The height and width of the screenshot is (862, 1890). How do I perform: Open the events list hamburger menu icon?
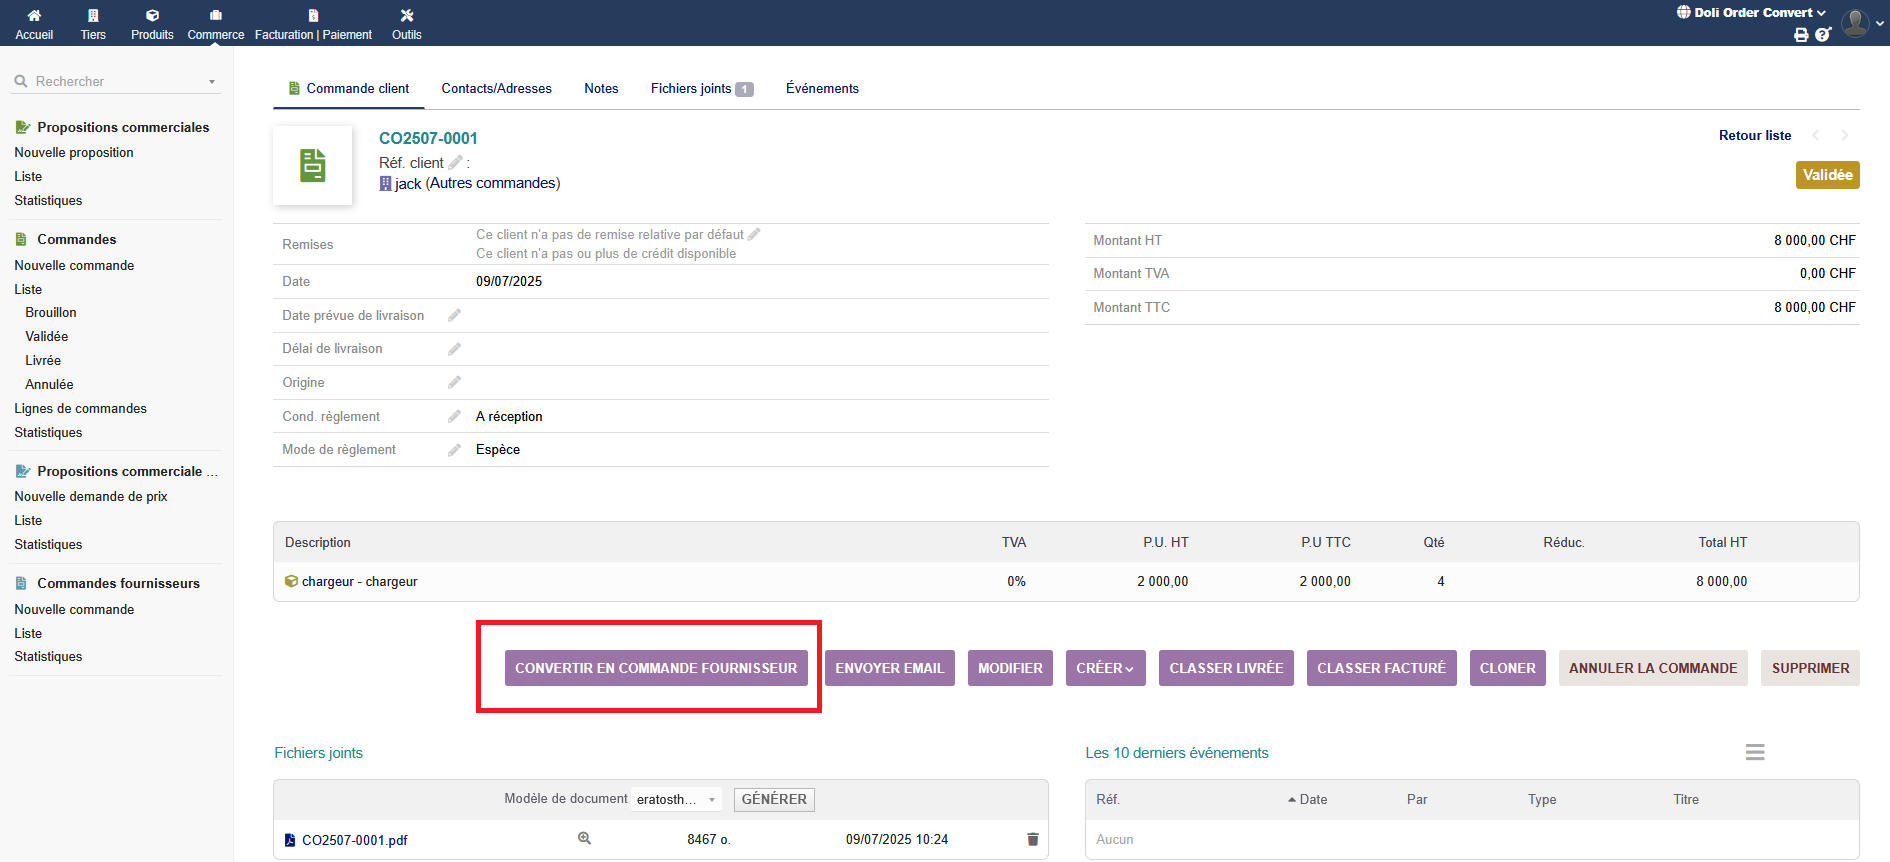(1754, 752)
